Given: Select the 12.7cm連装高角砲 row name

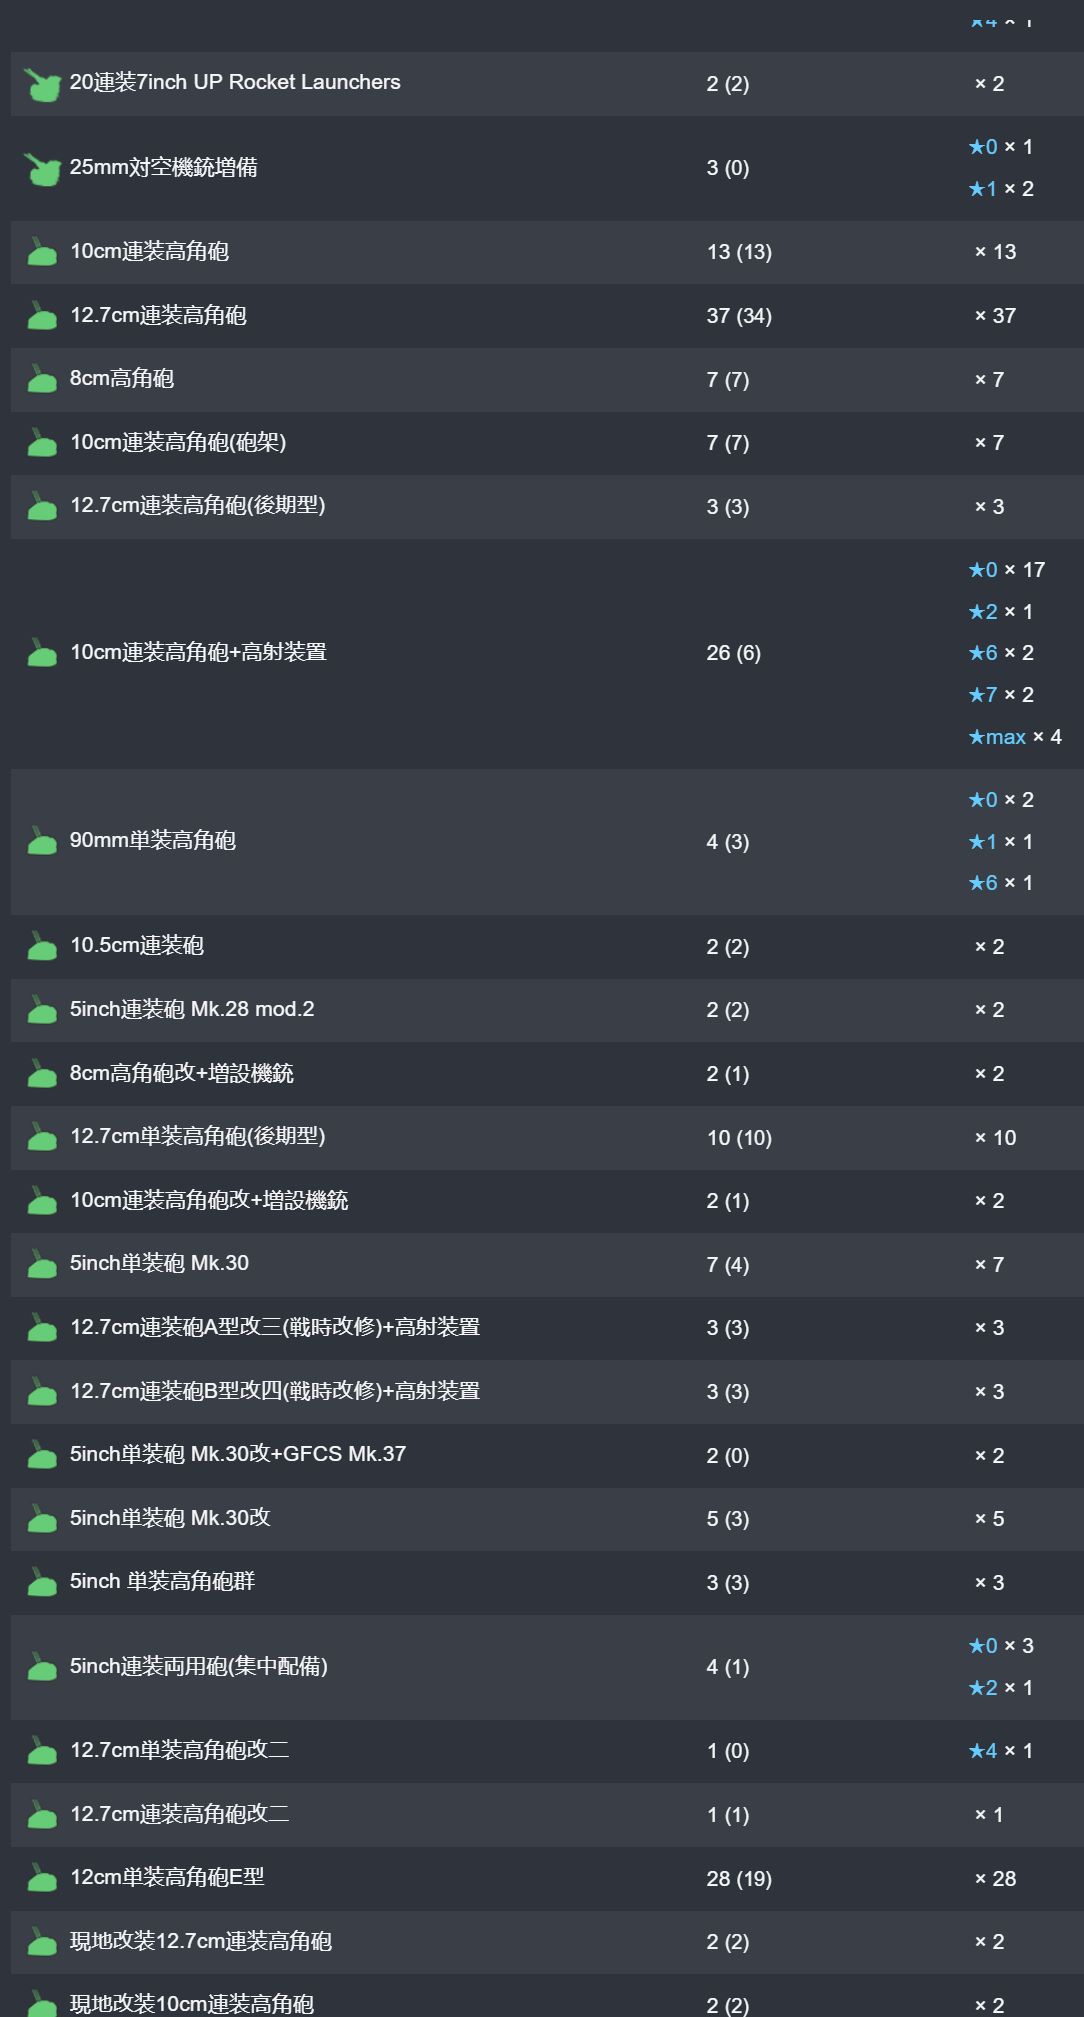Looking at the screenshot, I should pos(158,315).
